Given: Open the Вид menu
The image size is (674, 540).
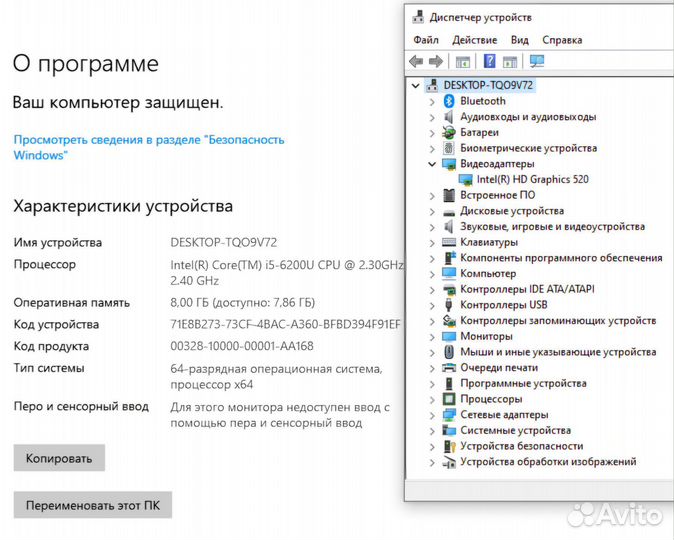Looking at the screenshot, I should (x=519, y=40).
